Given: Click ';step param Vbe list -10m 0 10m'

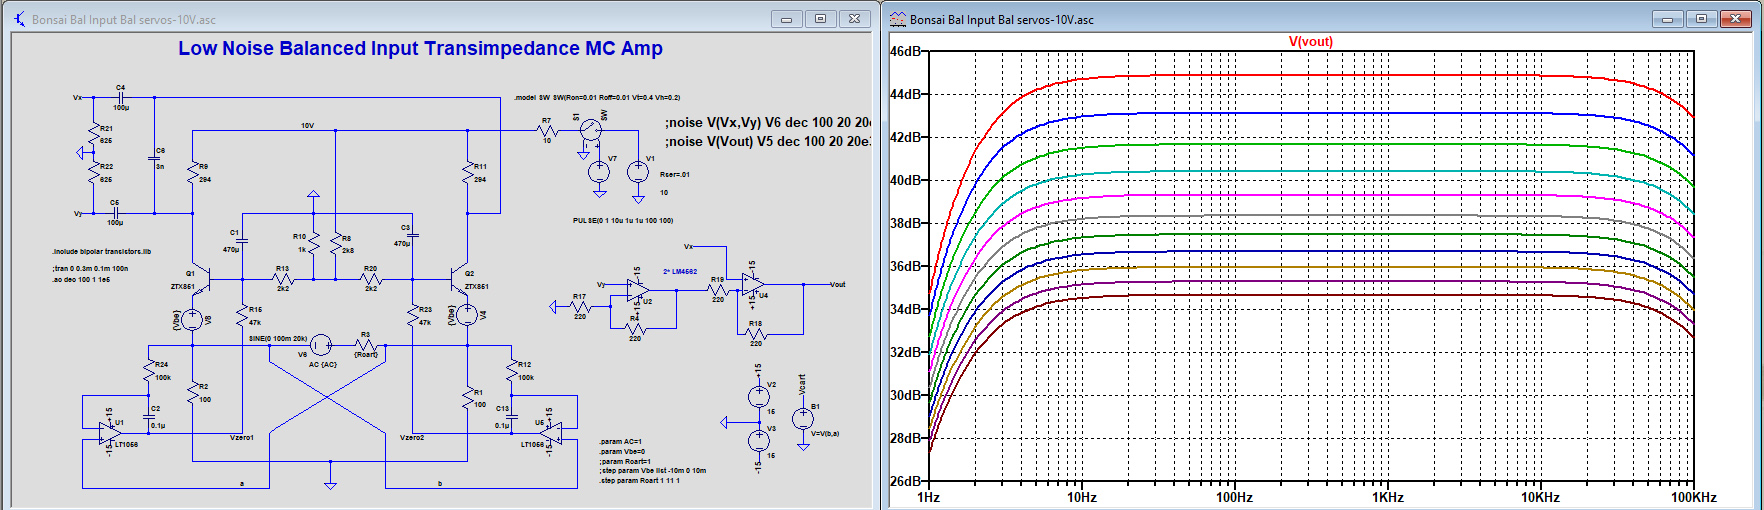Looking at the screenshot, I should click(x=652, y=471).
